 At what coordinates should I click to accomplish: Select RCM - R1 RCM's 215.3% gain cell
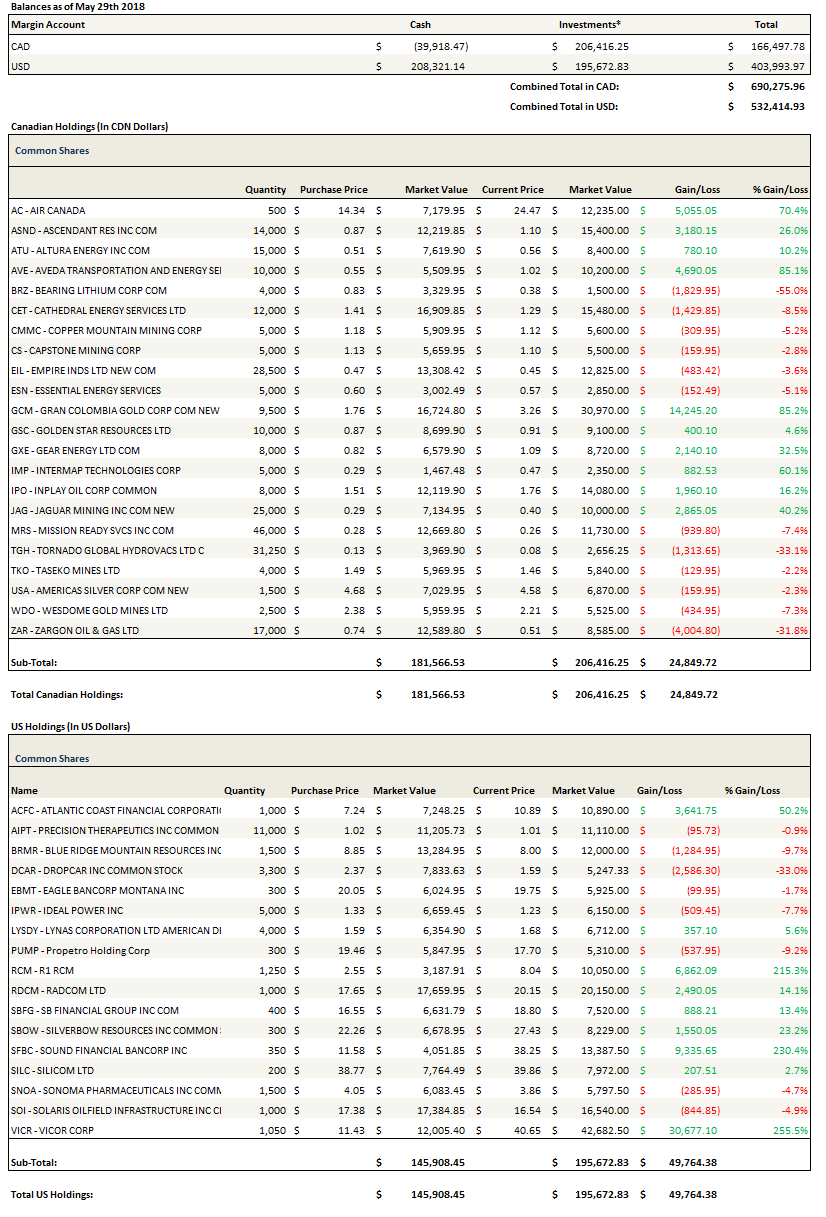790,971
